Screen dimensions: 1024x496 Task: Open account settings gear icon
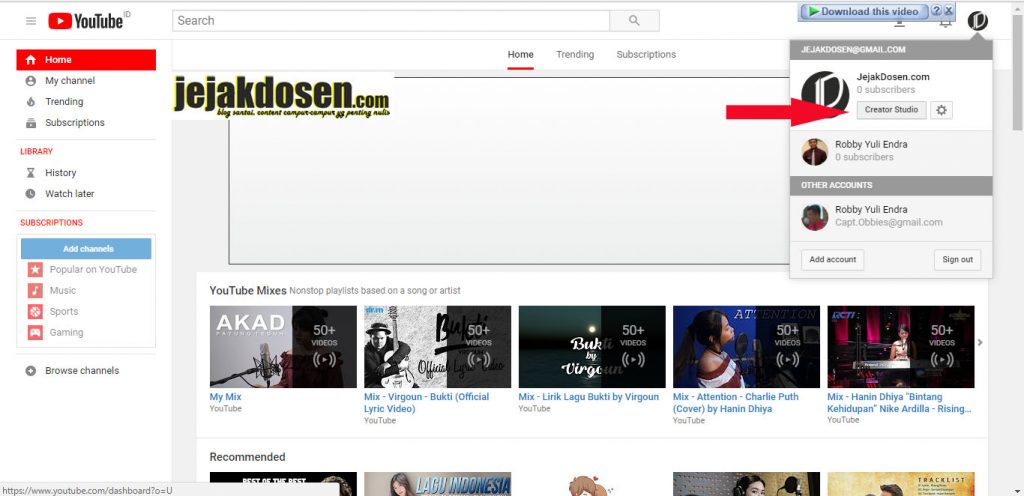[x=941, y=110]
